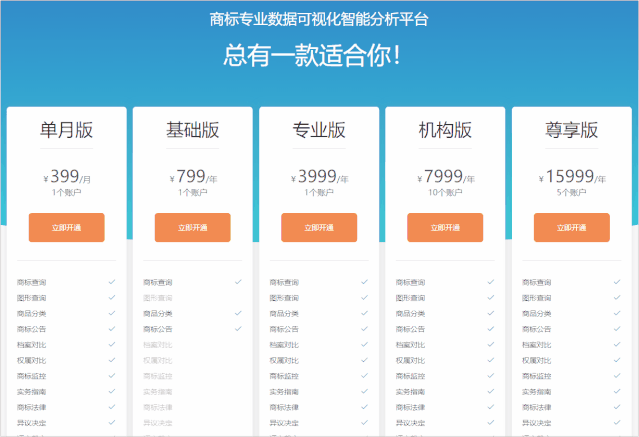Image resolution: width=639 pixels, height=437 pixels.
Task: Click 立即开通 button under 专业版
Action: pyautogui.click(x=319, y=227)
